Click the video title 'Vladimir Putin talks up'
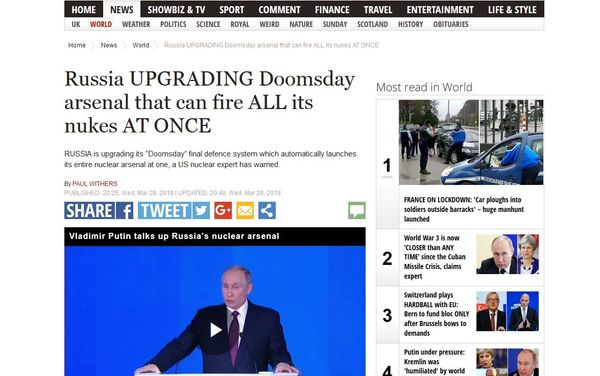This screenshot has width=600, height=376. point(174,236)
